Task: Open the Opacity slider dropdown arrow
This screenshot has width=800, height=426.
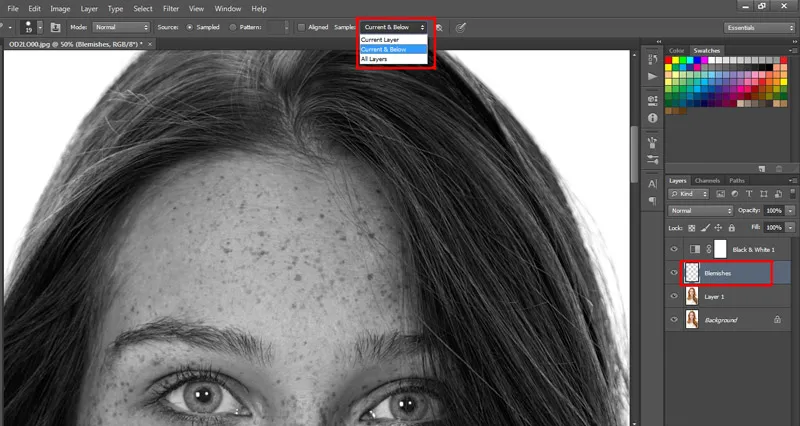Action: click(x=790, y=211)
